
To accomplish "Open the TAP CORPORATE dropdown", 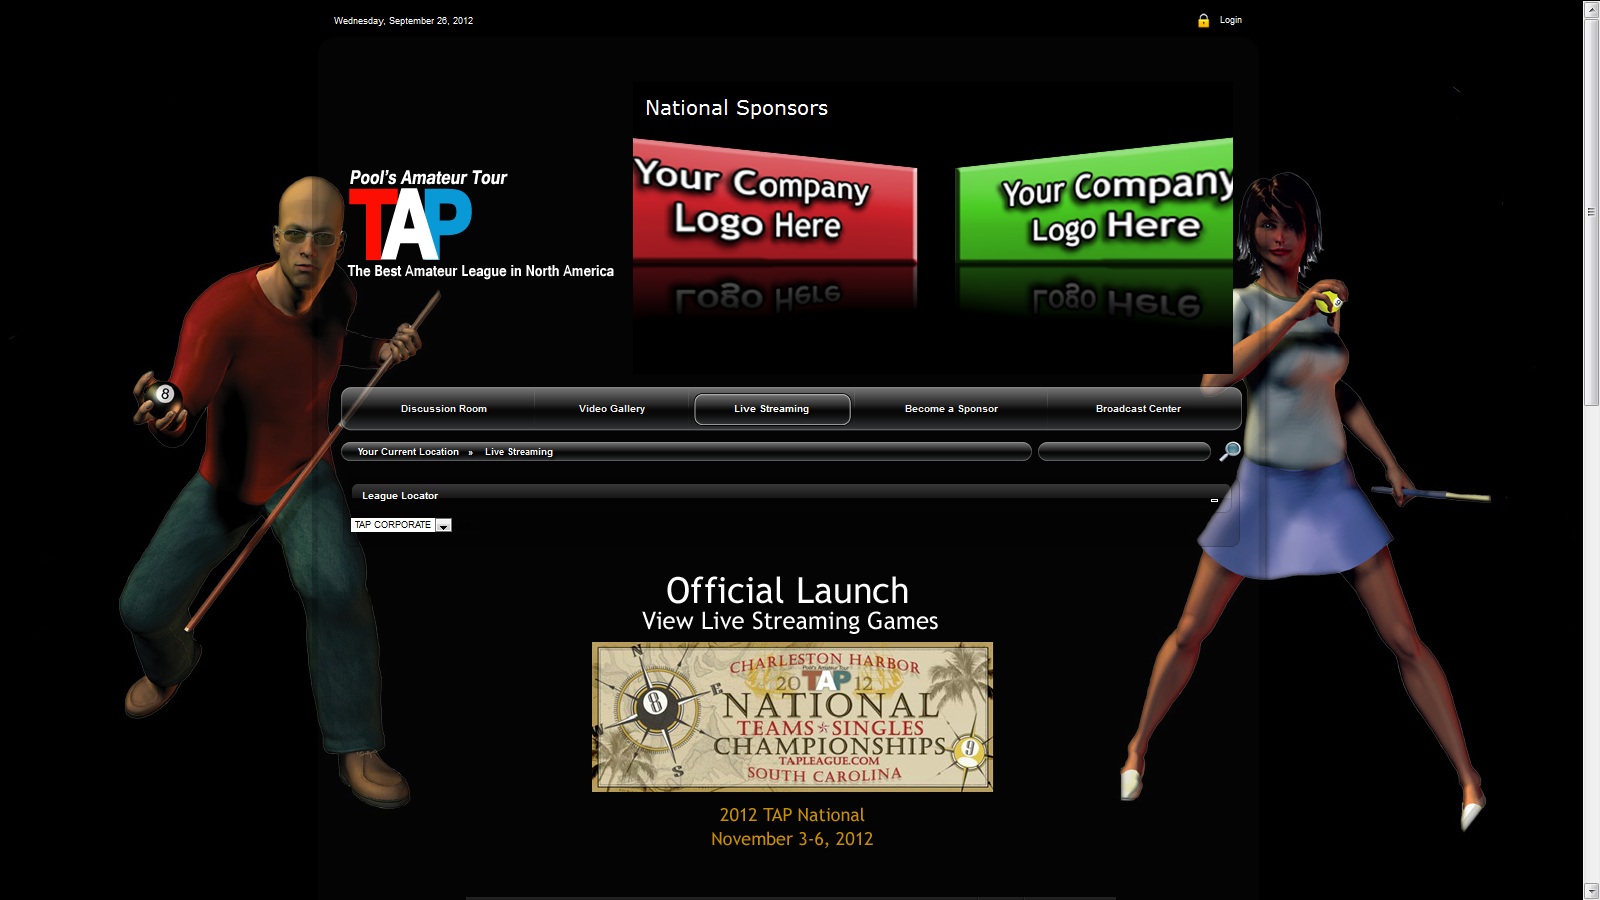I will (x=401, y=525).
